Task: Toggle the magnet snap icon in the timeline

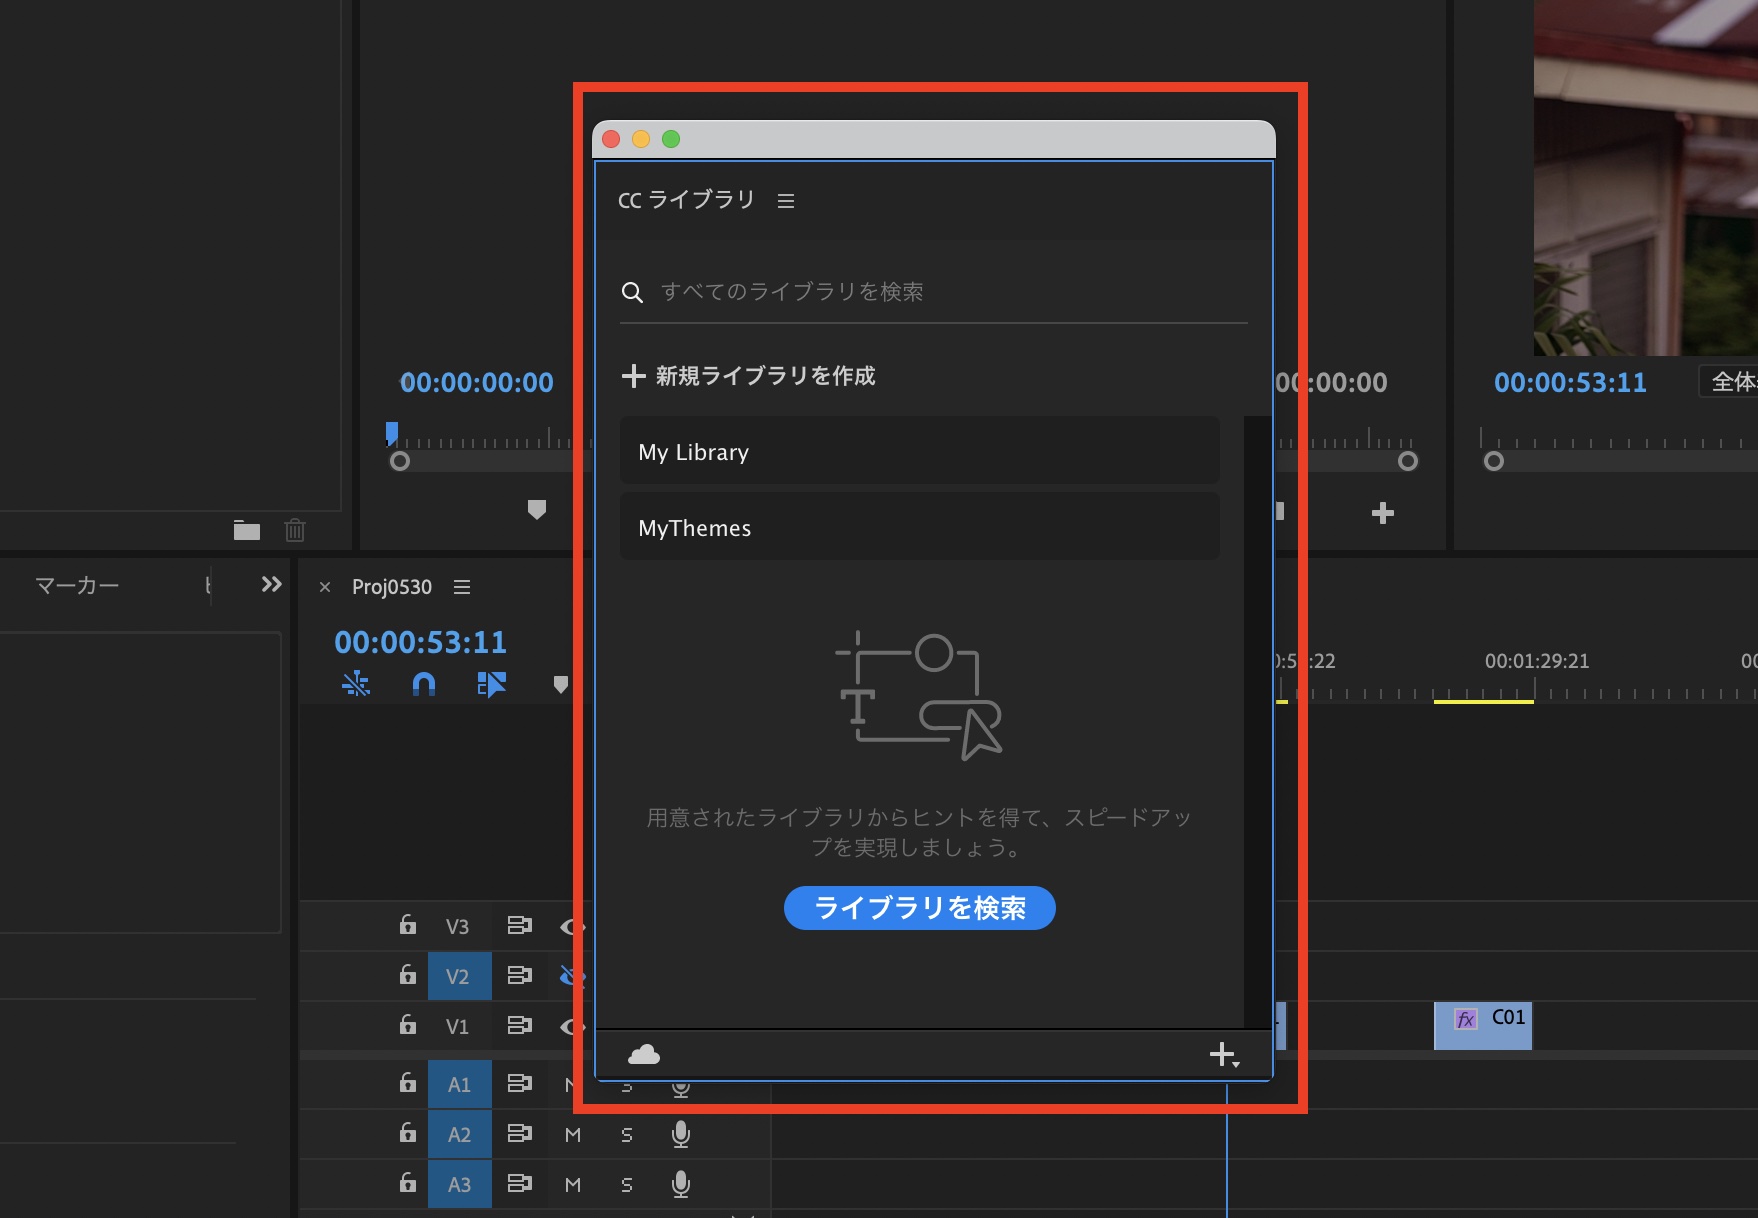Action: (x=424, y=684)
